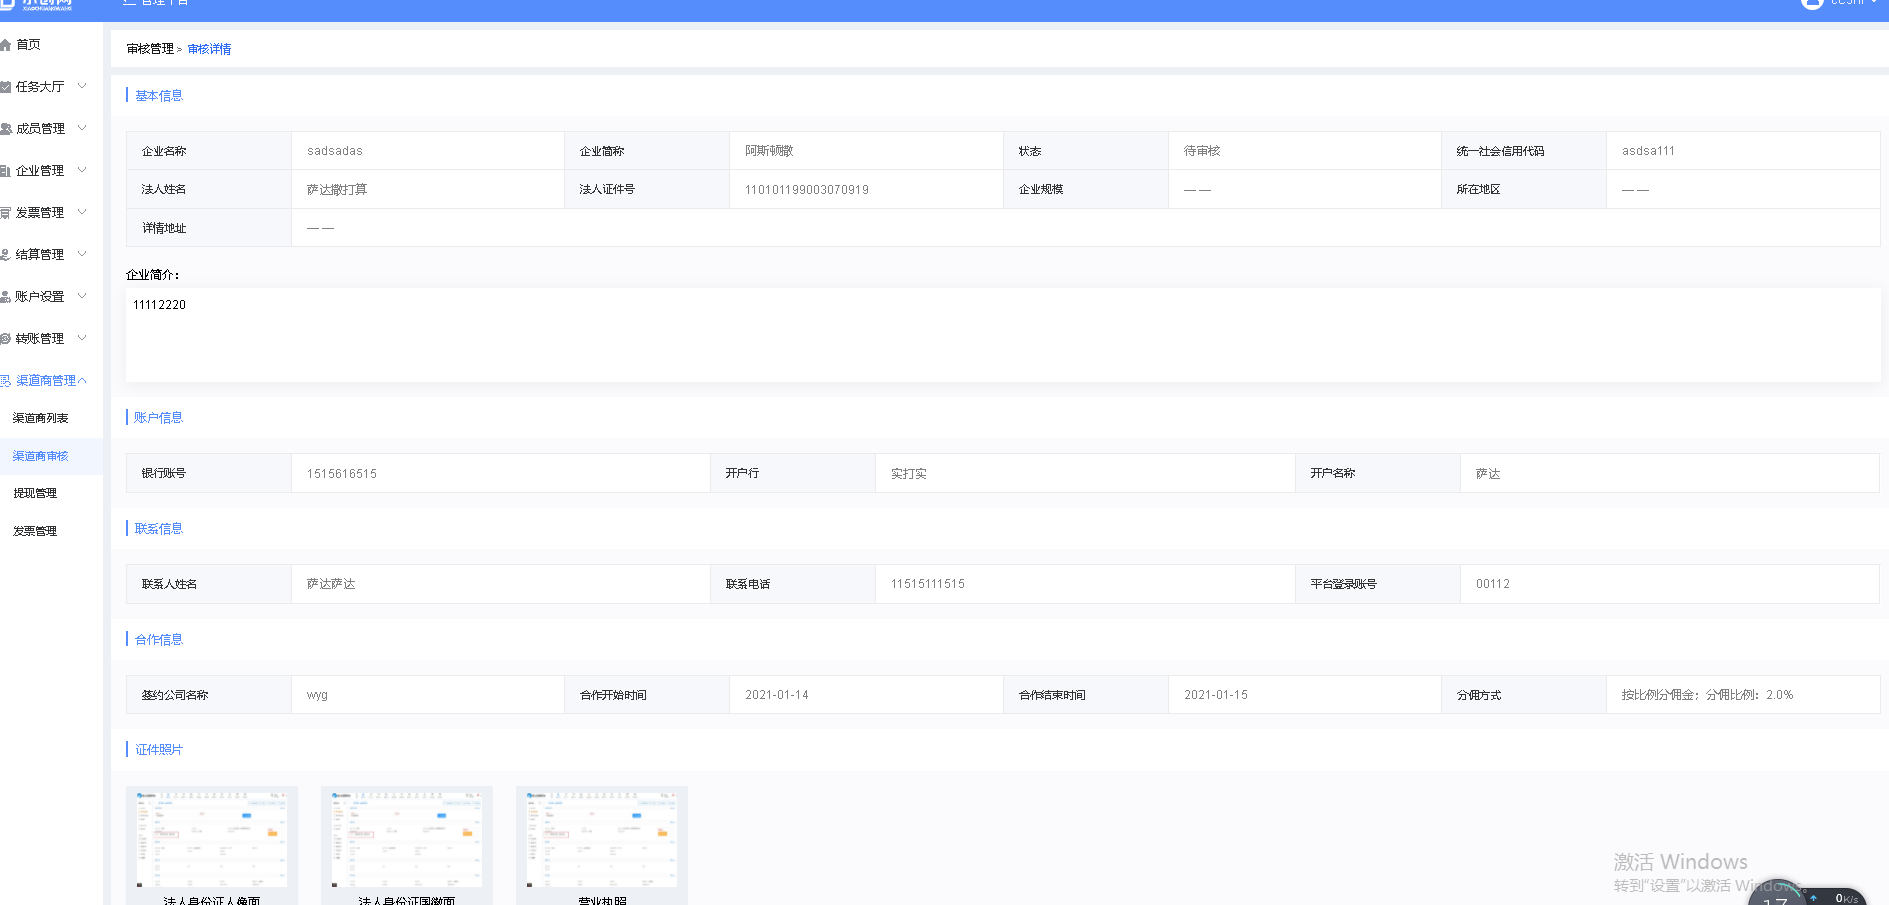Open 发票管理 under 渠道商管理 submenu

pyautogui.click(x=35, y=531)
